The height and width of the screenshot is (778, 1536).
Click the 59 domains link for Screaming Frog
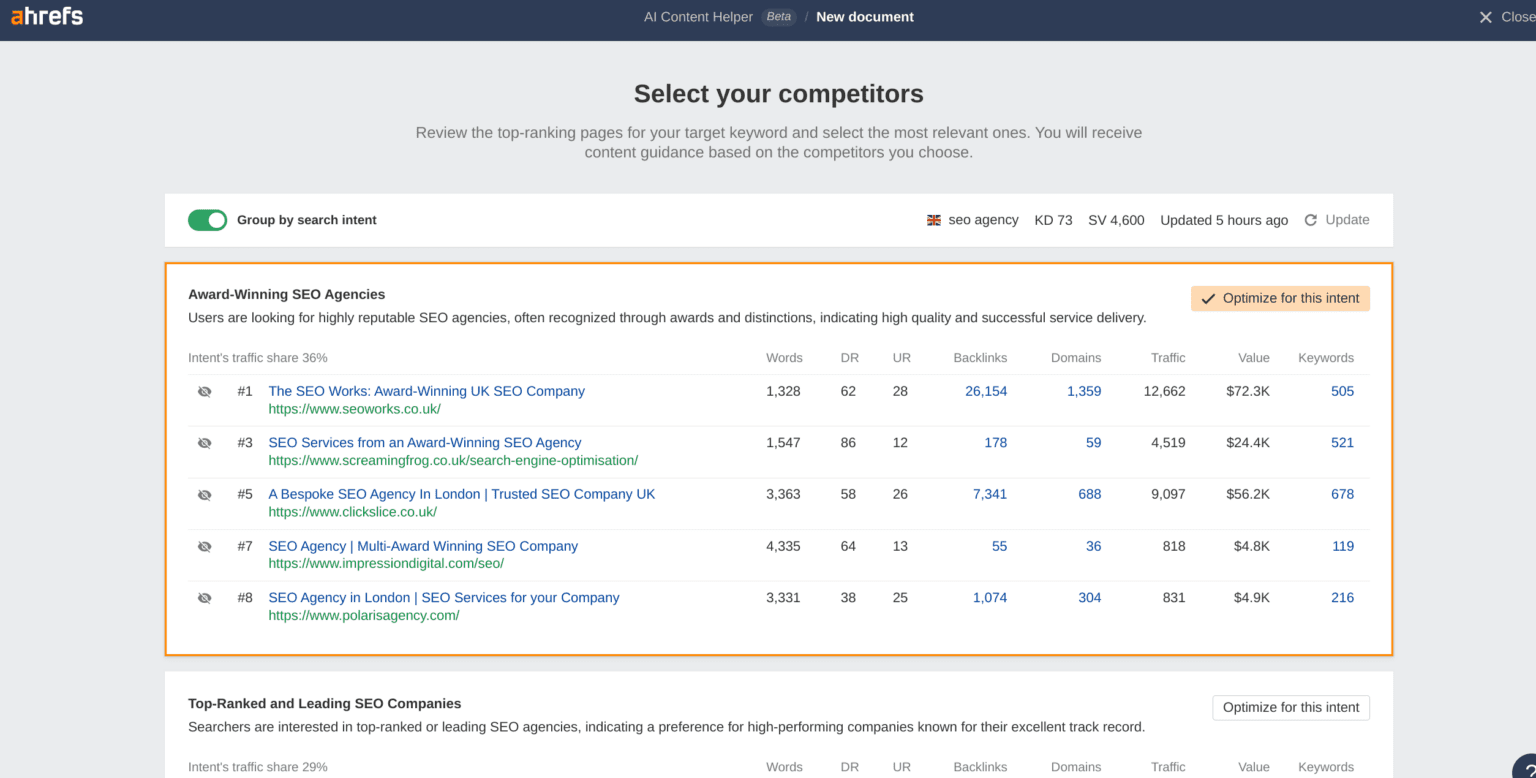tap(1093, 442)
